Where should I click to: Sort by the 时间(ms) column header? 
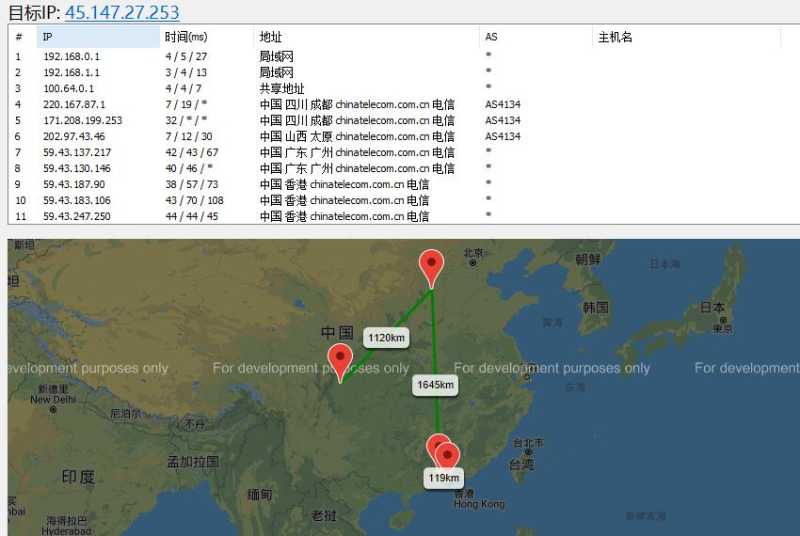[207, 37]
